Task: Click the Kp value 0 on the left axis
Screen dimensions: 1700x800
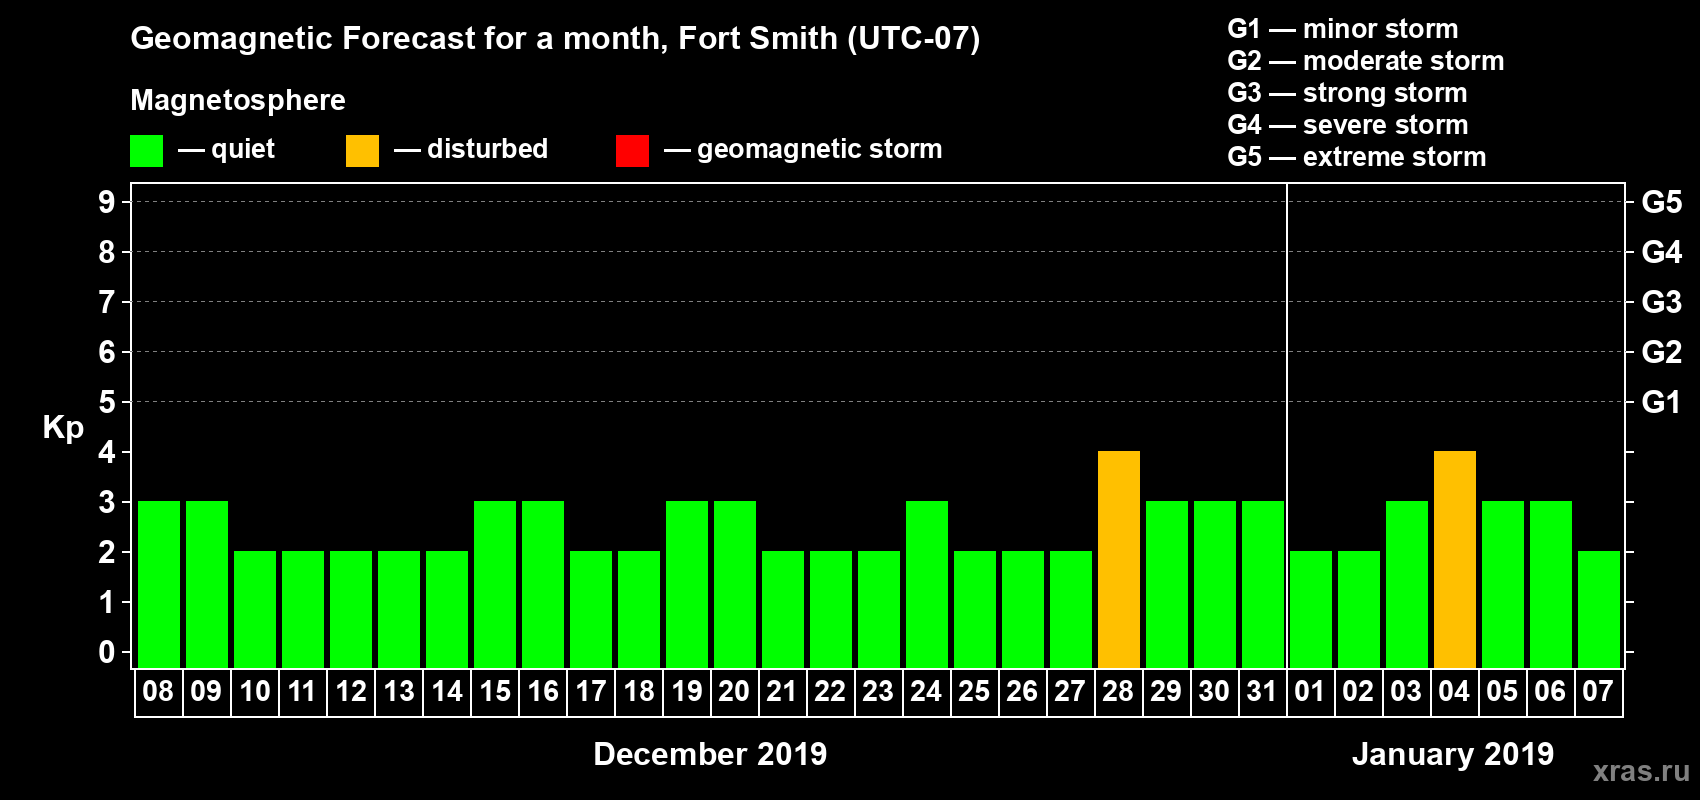Action: pos(107,652)
